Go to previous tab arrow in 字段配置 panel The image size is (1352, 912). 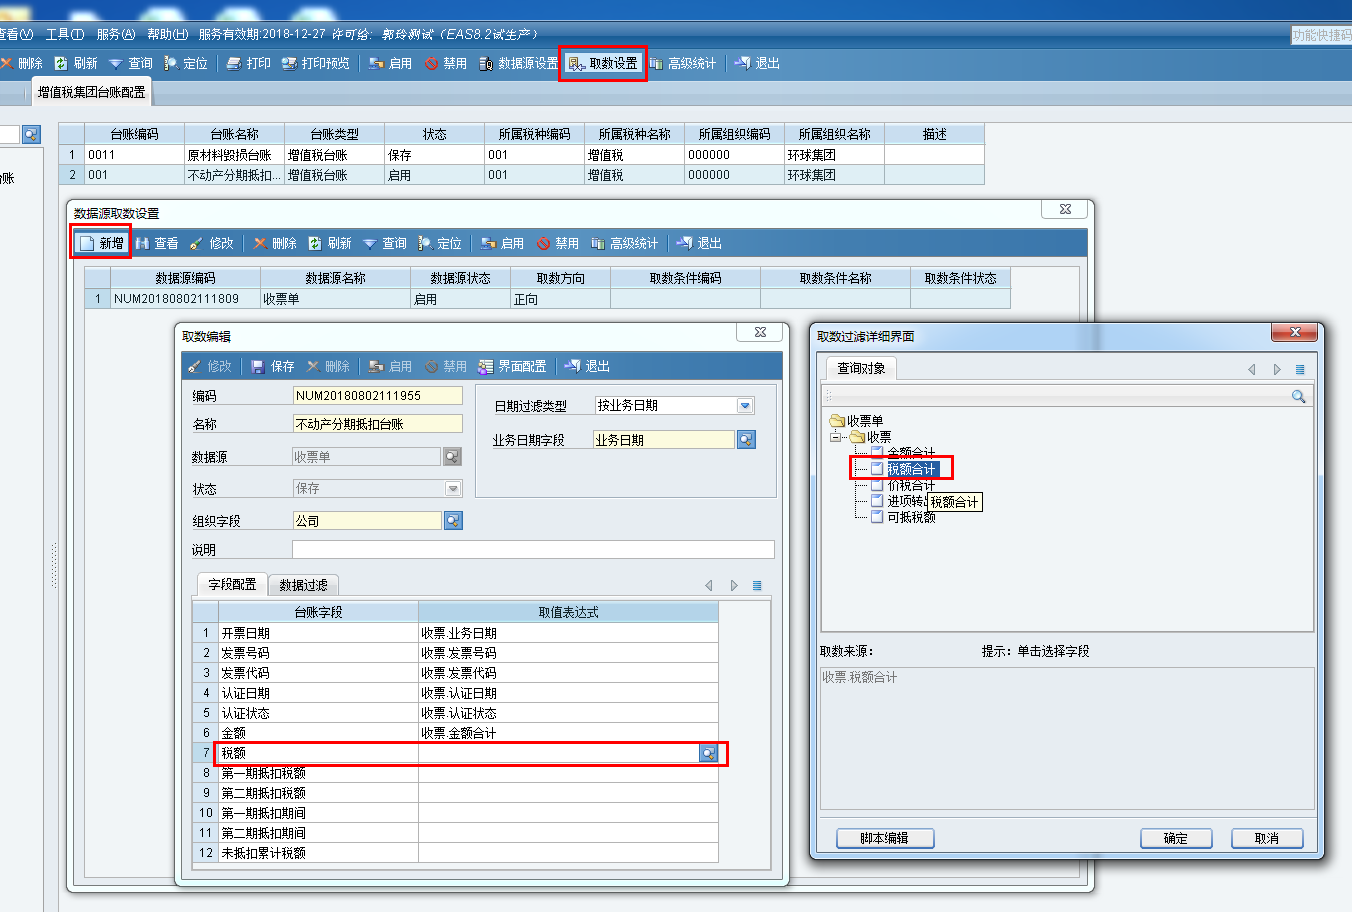click(x=709, y=585)
